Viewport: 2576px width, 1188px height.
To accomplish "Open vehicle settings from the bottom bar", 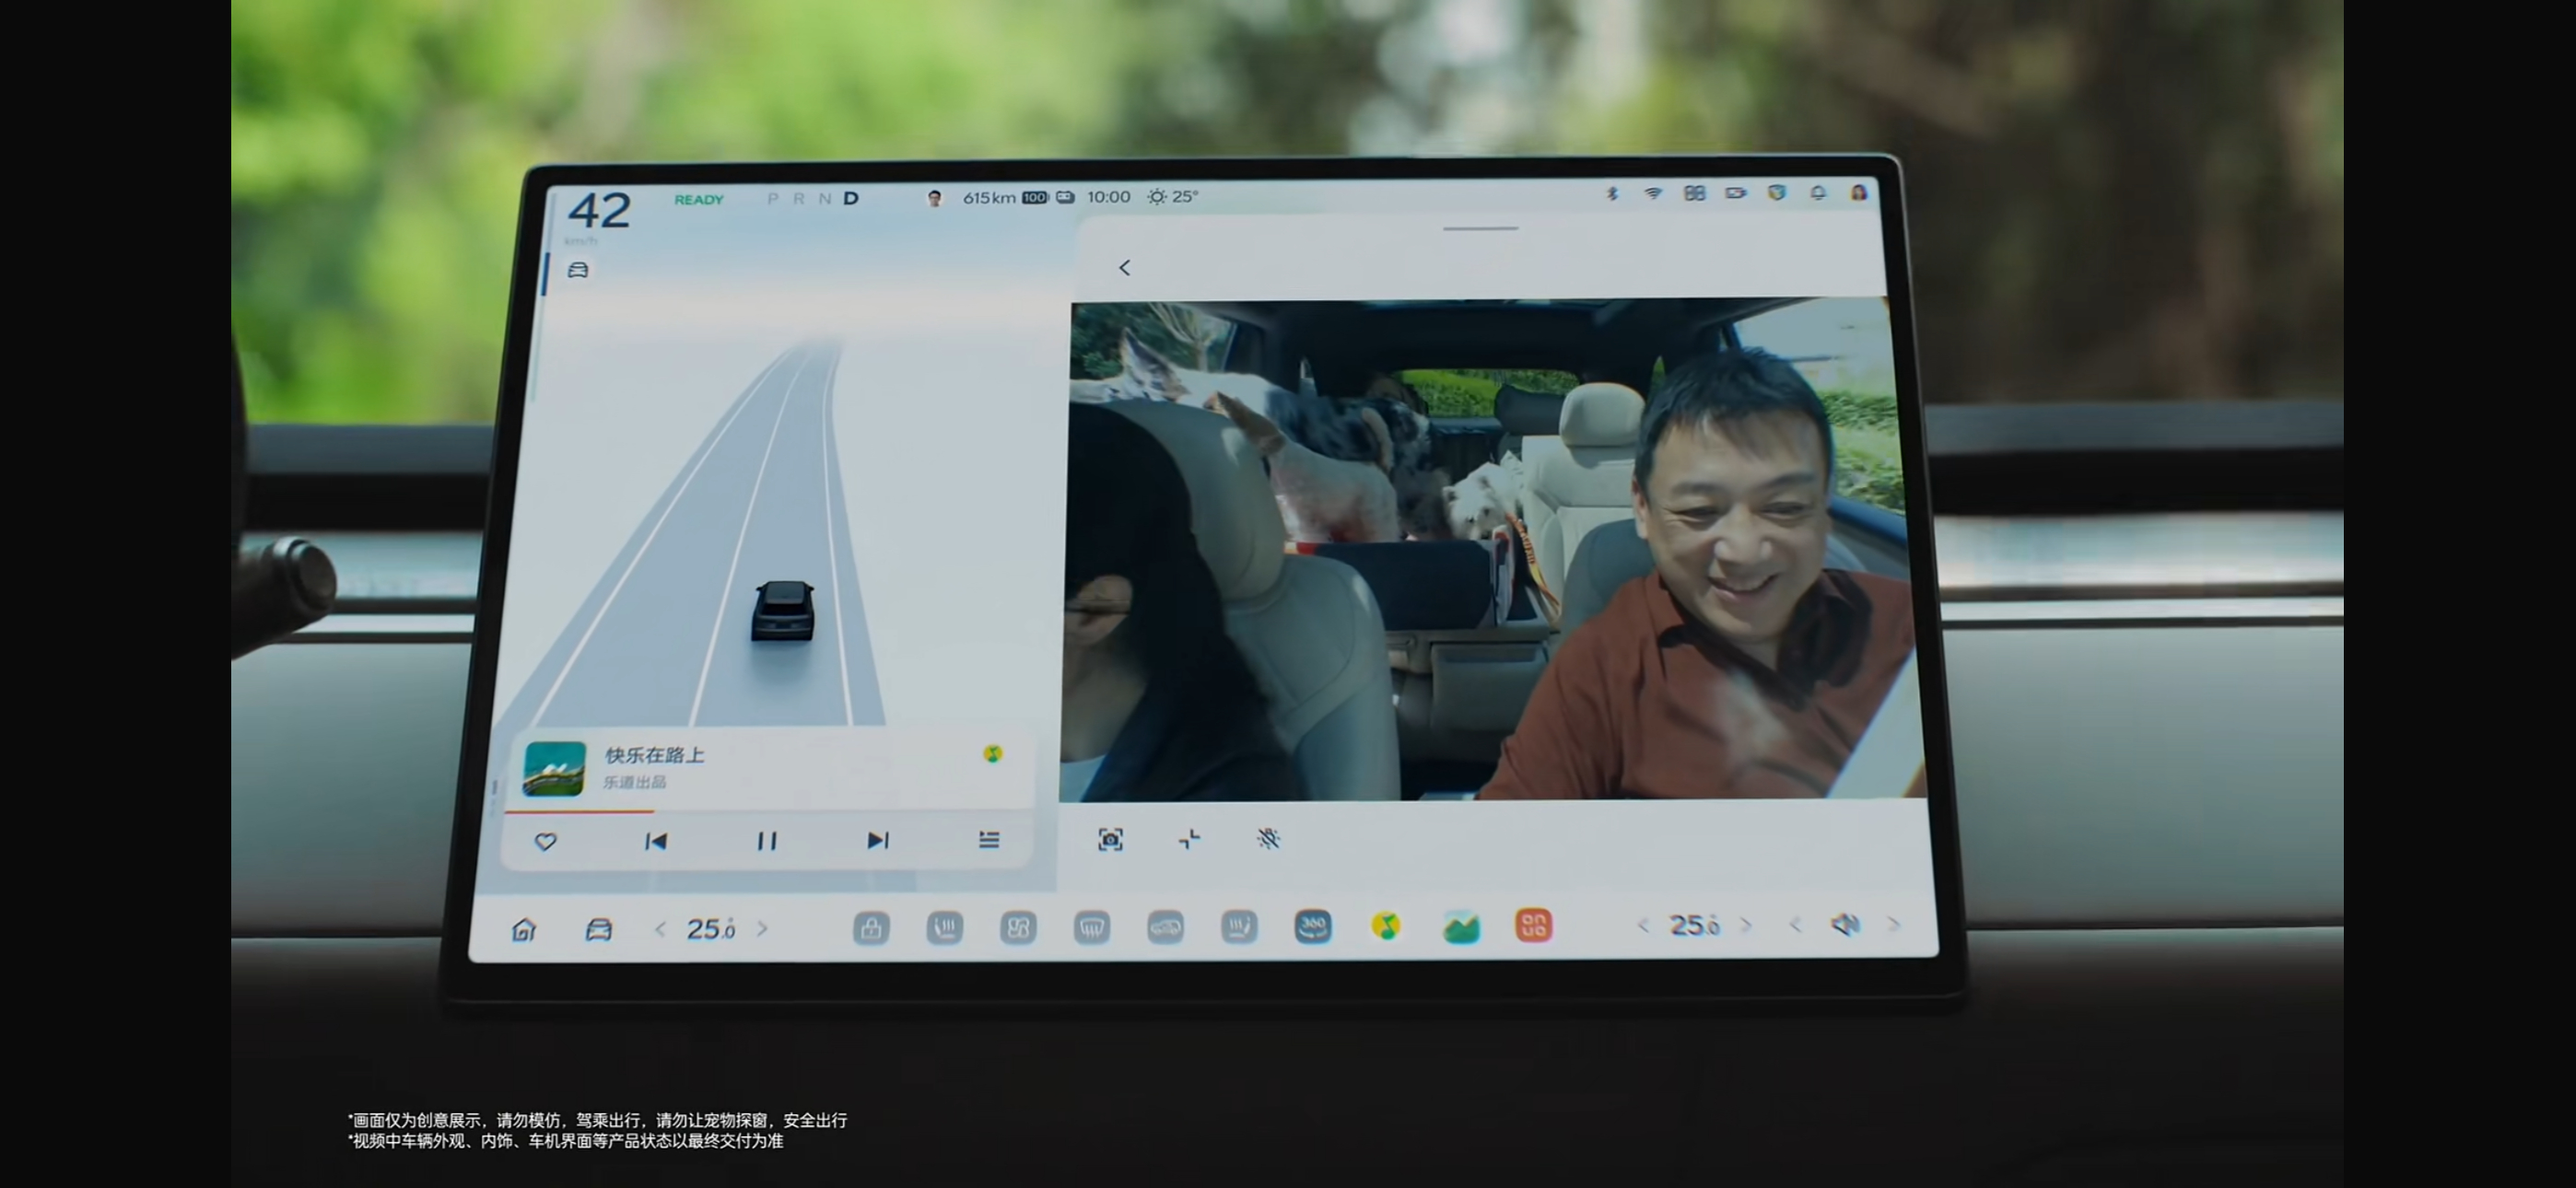I will [x=598, y=930].
